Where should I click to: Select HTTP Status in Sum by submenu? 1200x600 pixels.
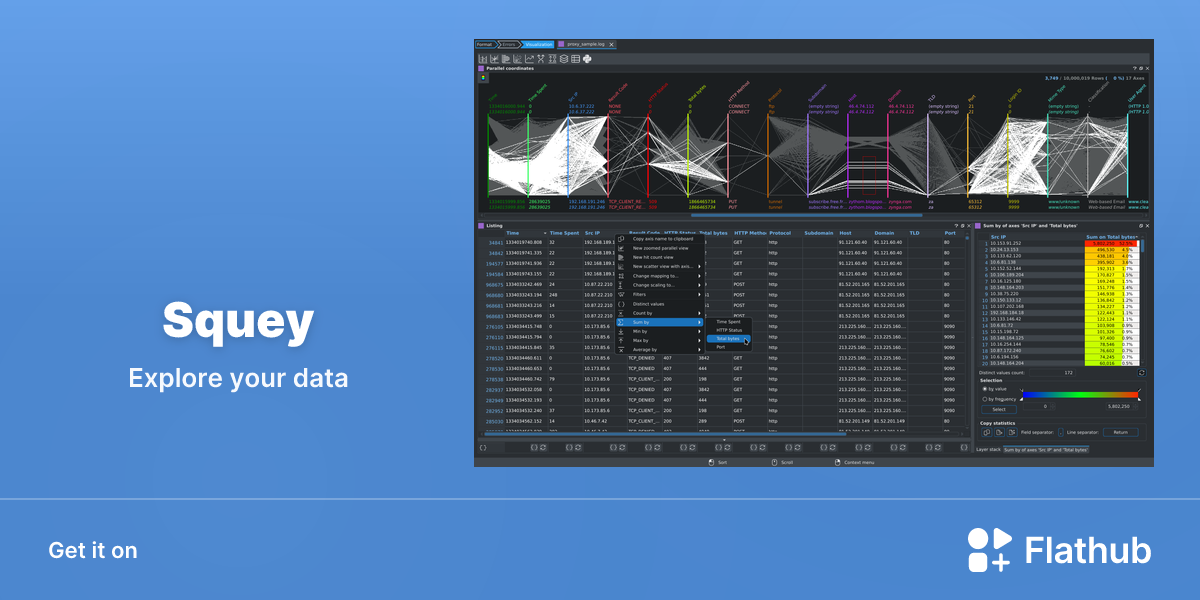coord(729,330)
